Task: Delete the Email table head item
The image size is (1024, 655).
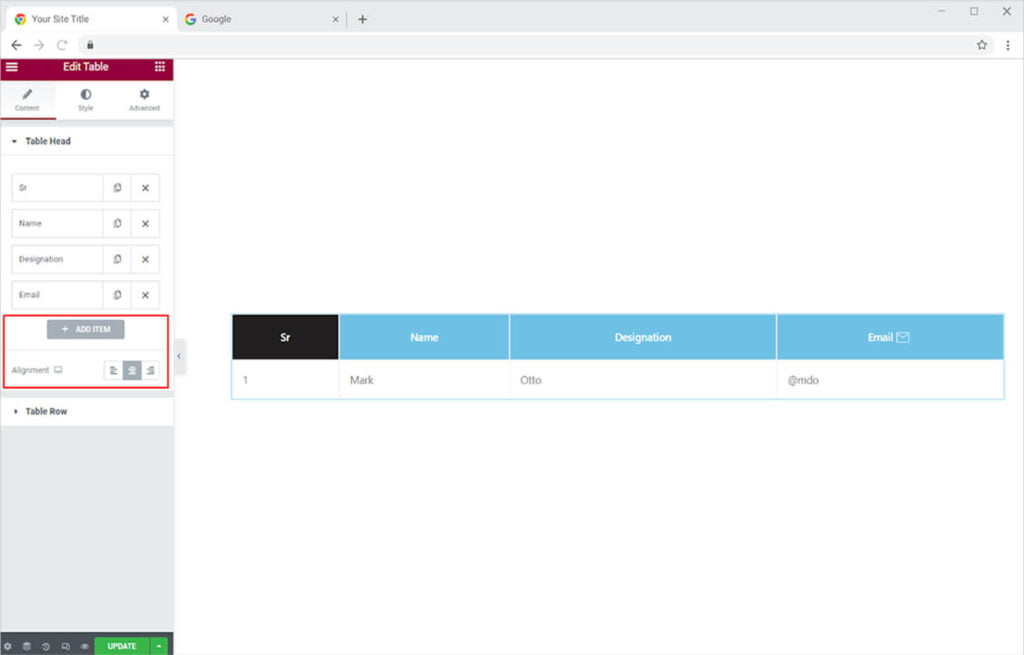Action: point(145,295)
